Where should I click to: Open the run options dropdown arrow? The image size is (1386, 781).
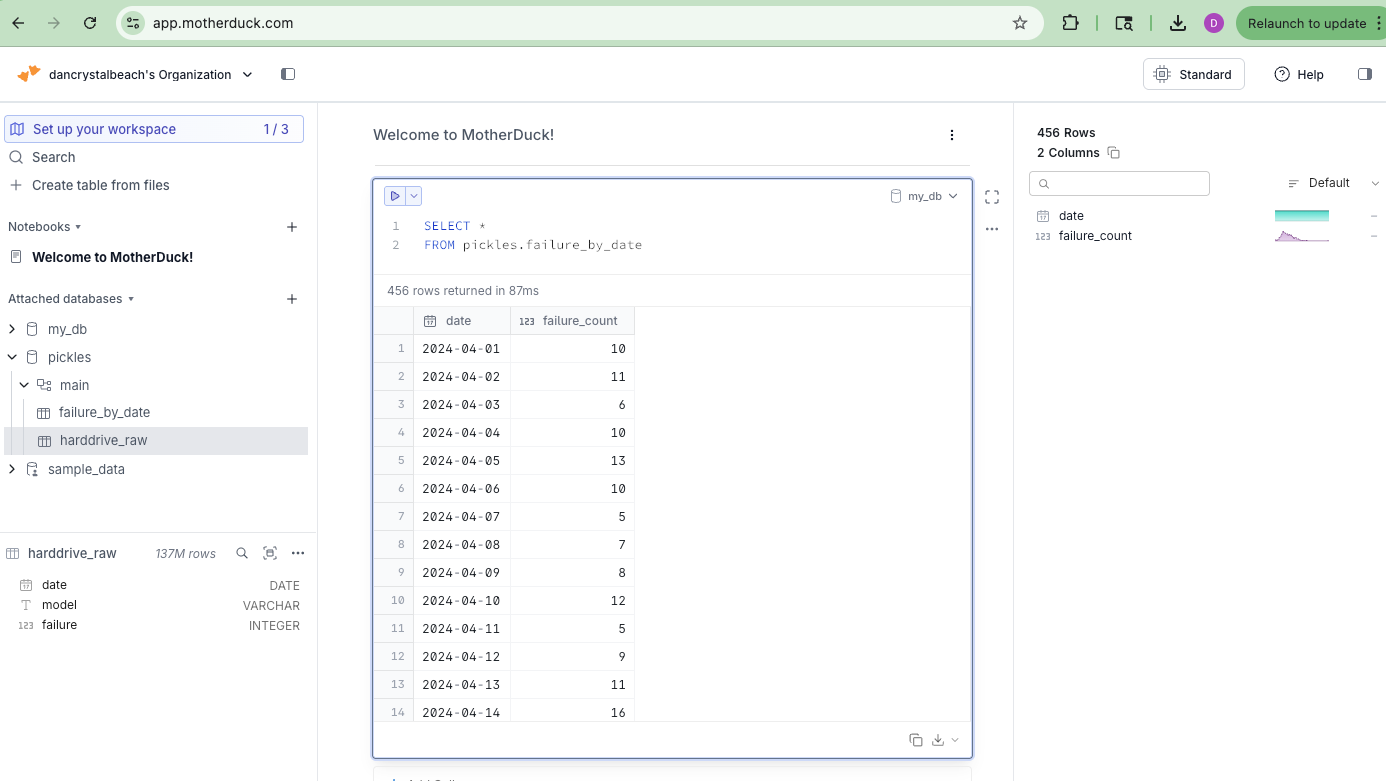pos(414,196)
